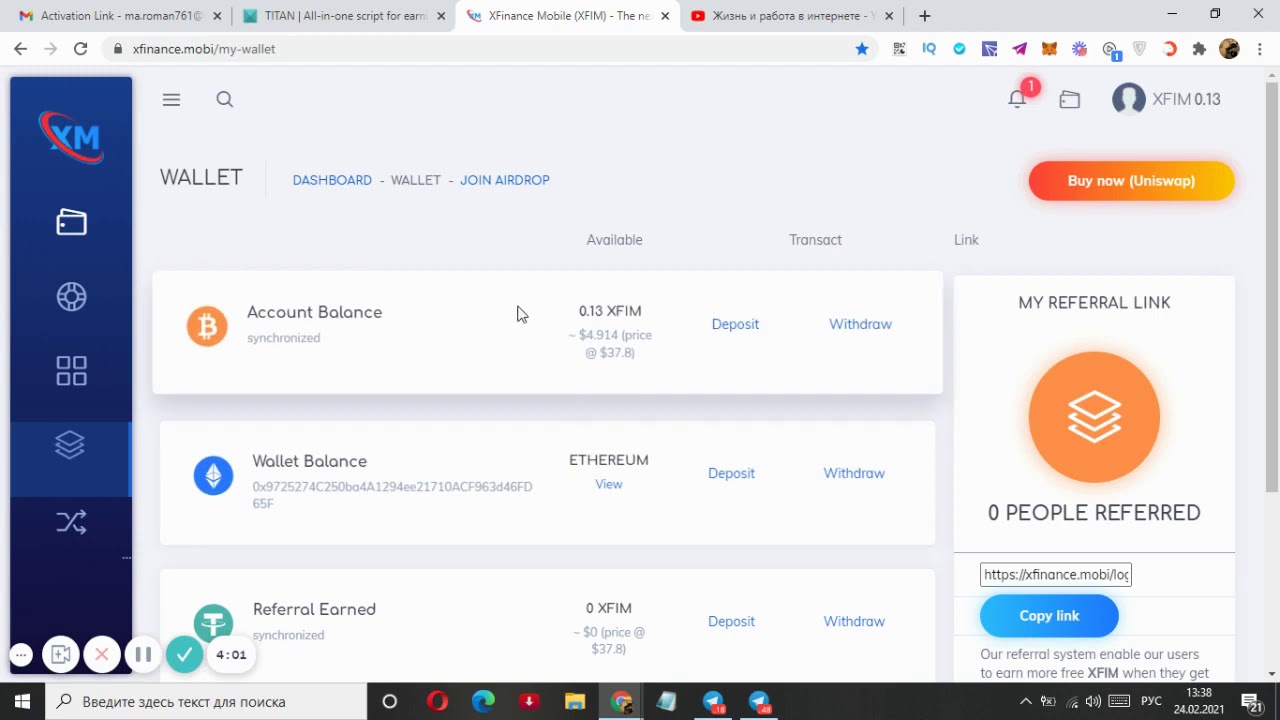Cancel recording with the red X
The width and height of the screenshot is (1280, 720).
[101, 655]
